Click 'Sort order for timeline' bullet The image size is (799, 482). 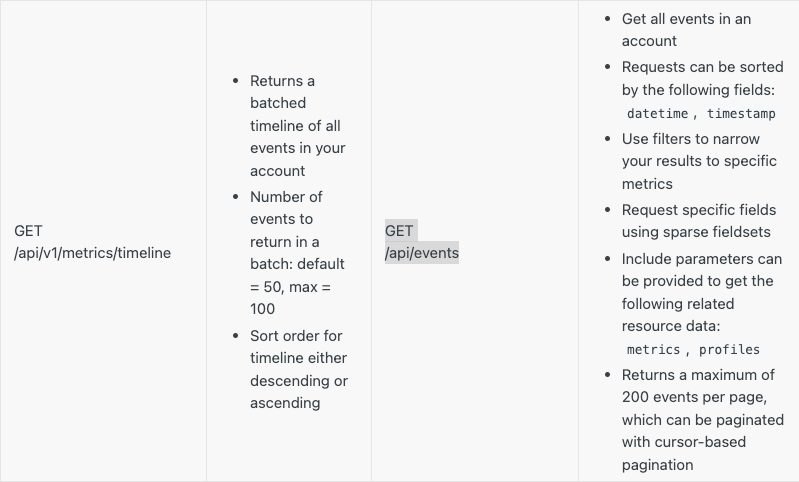(299, 369)
